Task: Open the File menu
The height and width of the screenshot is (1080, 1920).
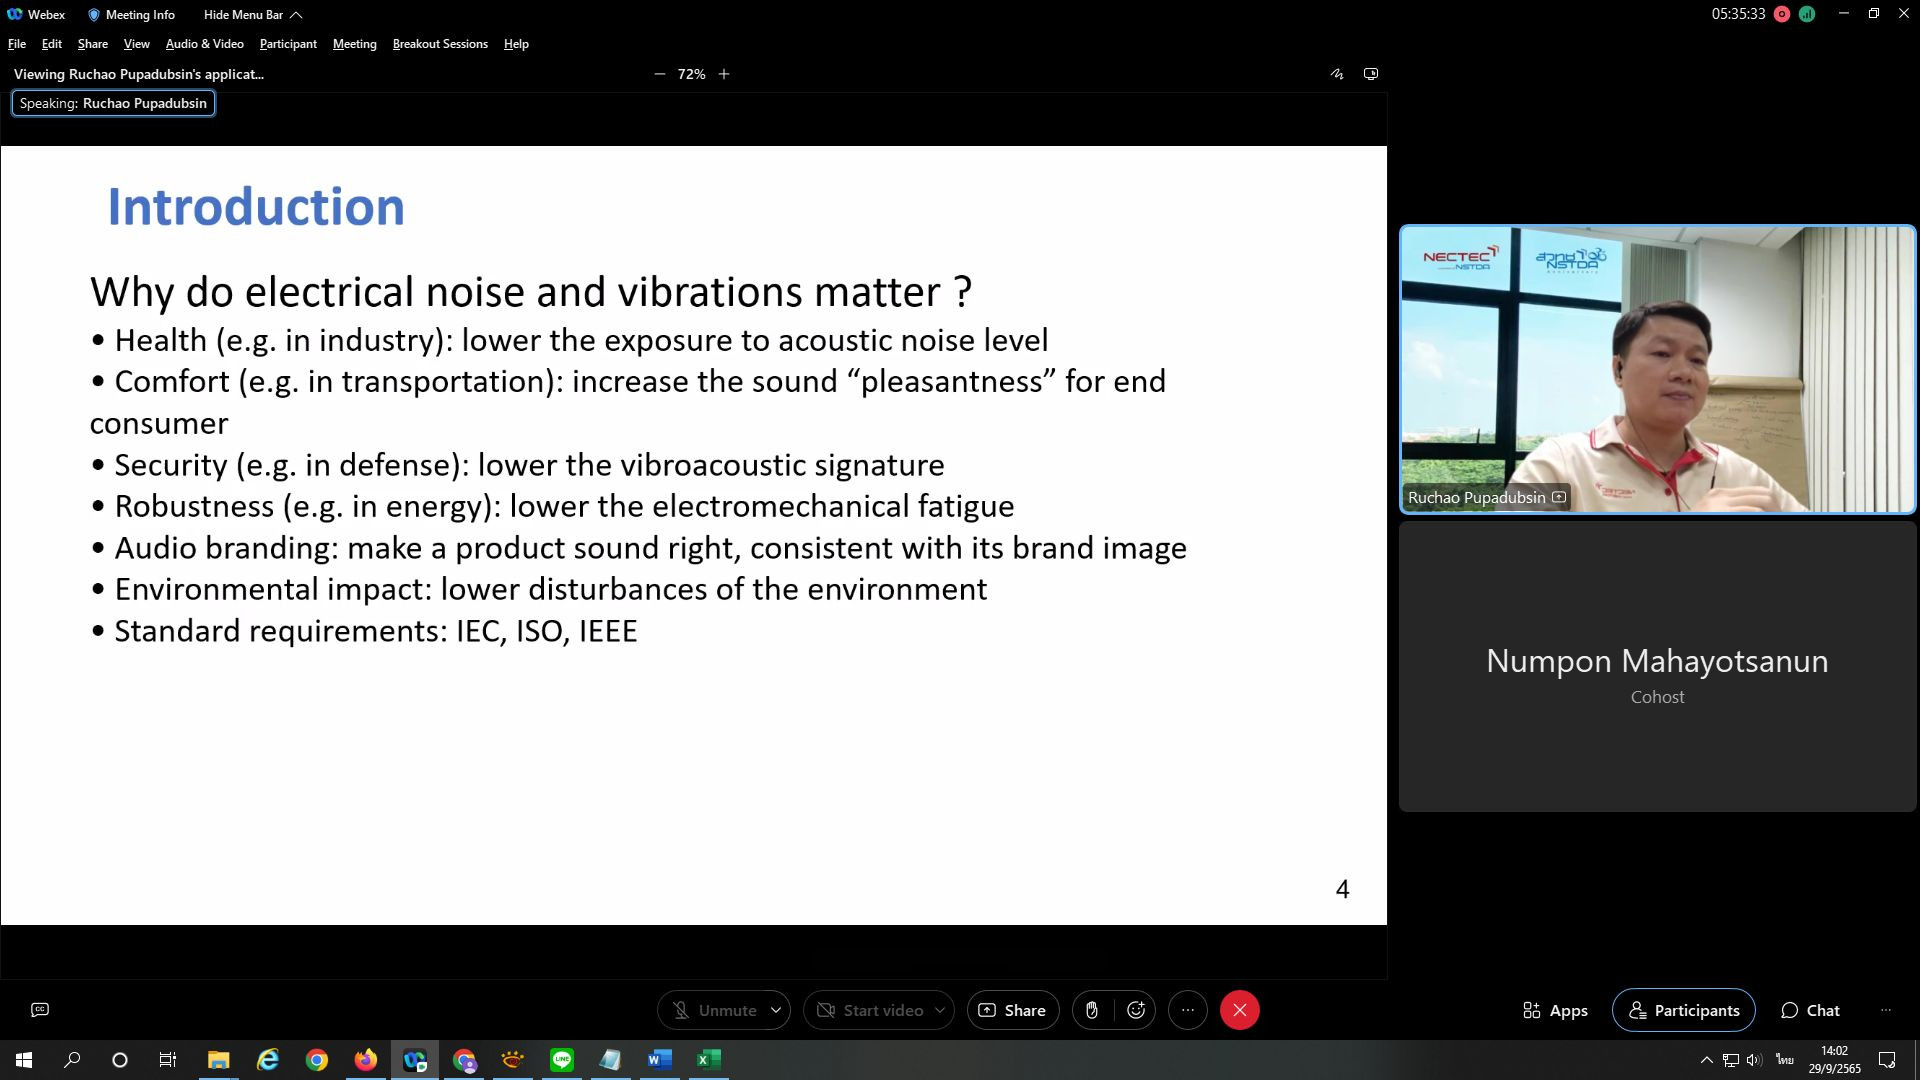Action: 17,44
